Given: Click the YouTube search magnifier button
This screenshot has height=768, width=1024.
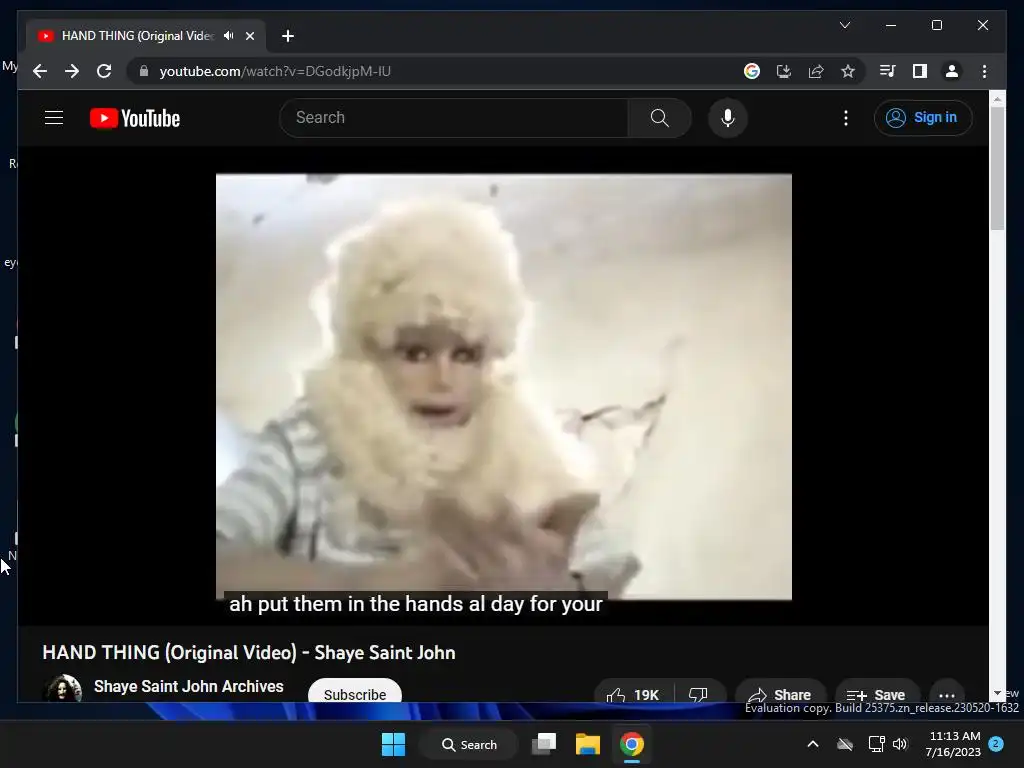Looking at the screenshot, I should click(x=660, y=118).
